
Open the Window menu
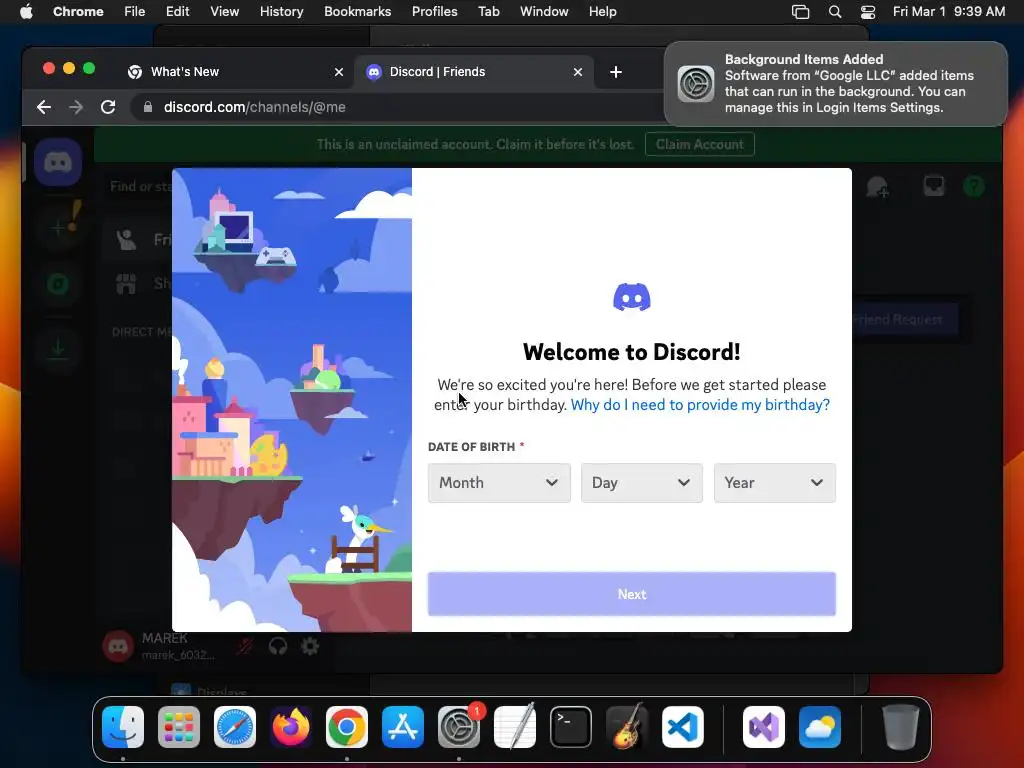pos(544,12)
